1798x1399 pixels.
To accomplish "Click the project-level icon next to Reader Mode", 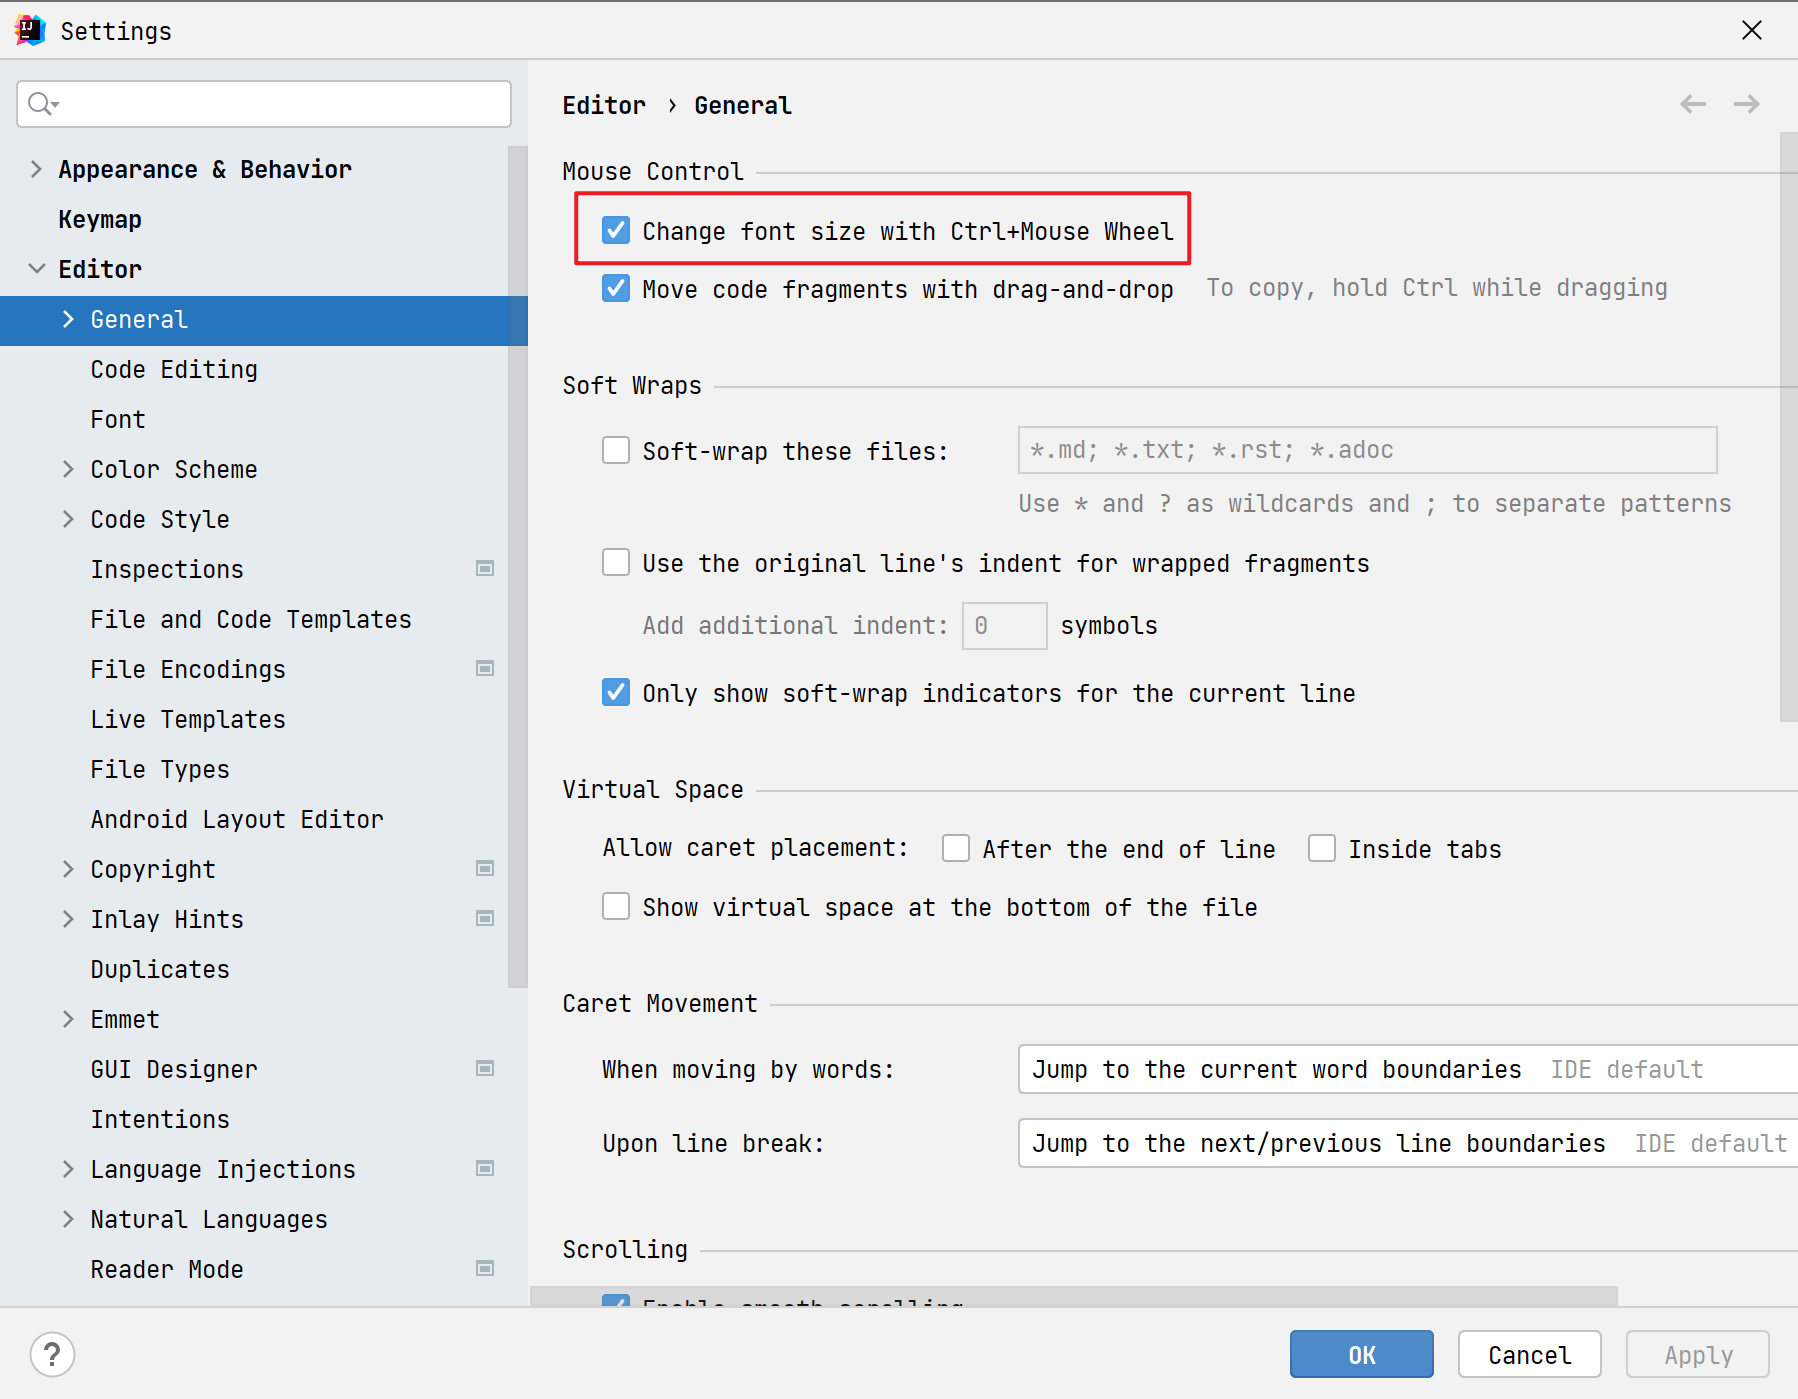I will [485, 1269].
